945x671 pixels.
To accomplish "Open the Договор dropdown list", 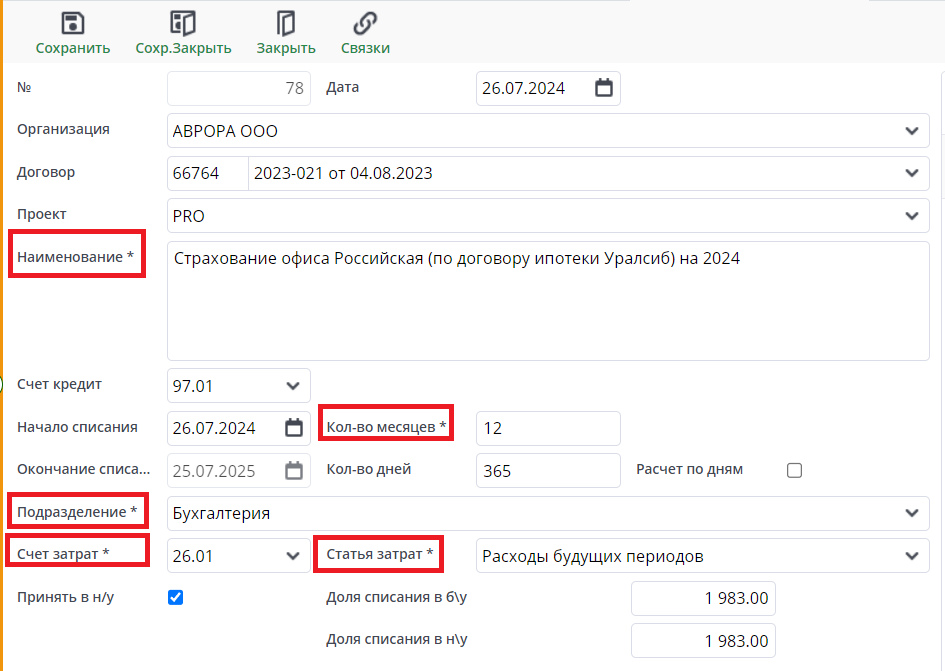I will [911, 173].
